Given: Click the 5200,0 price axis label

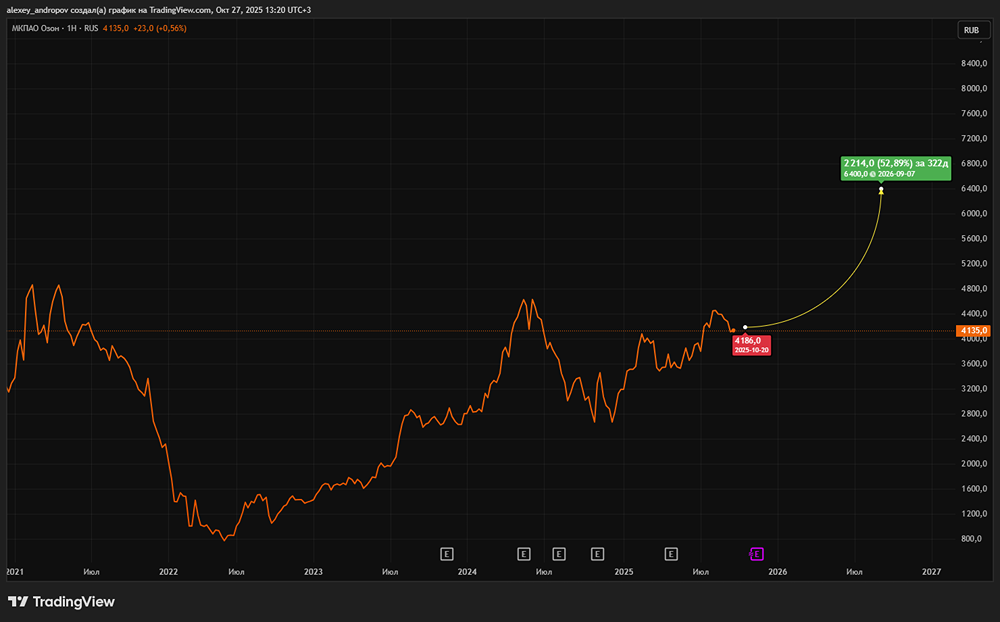Looking at the screenshot, I should (974, 263).
